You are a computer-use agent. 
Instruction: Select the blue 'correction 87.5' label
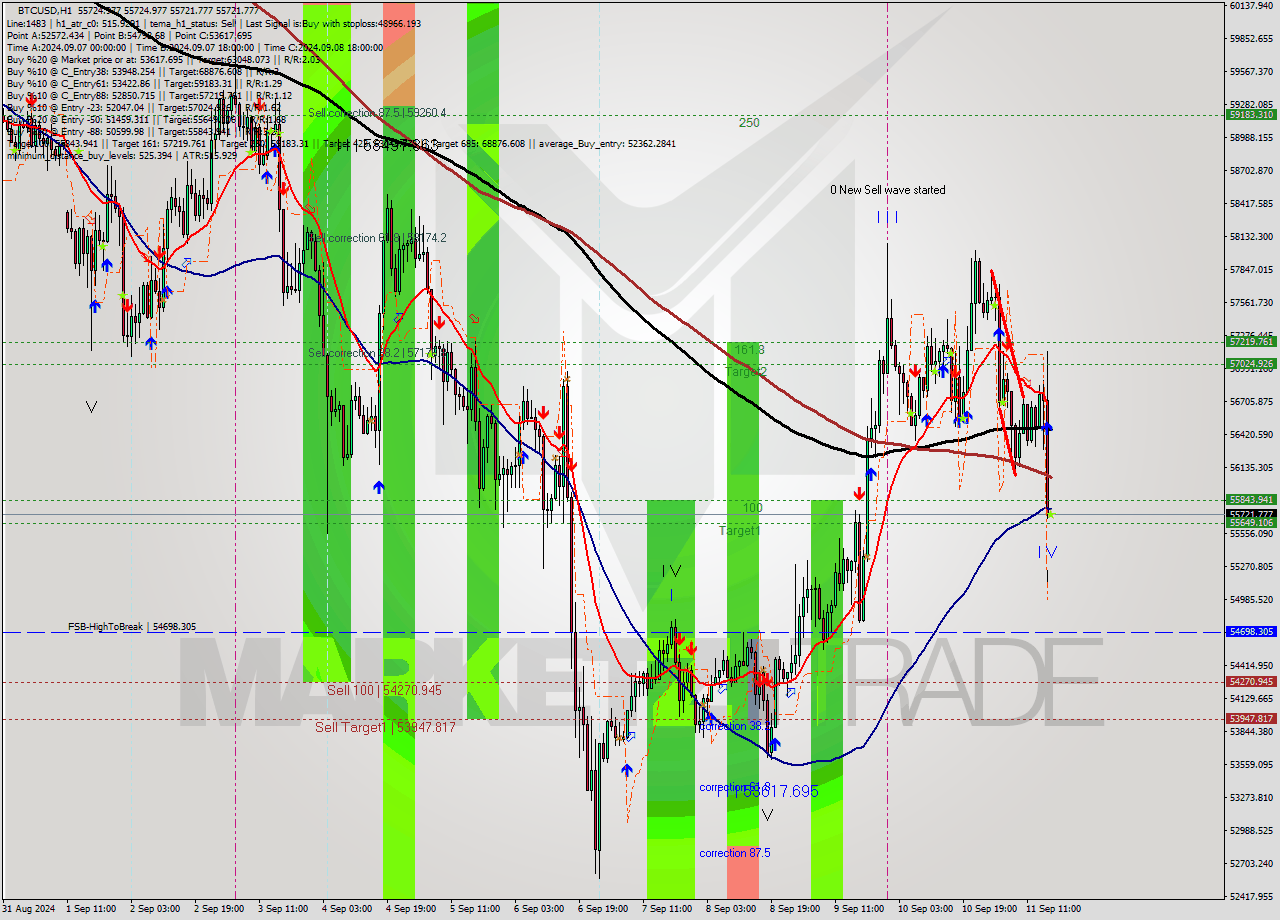click(x=735, y=853)
